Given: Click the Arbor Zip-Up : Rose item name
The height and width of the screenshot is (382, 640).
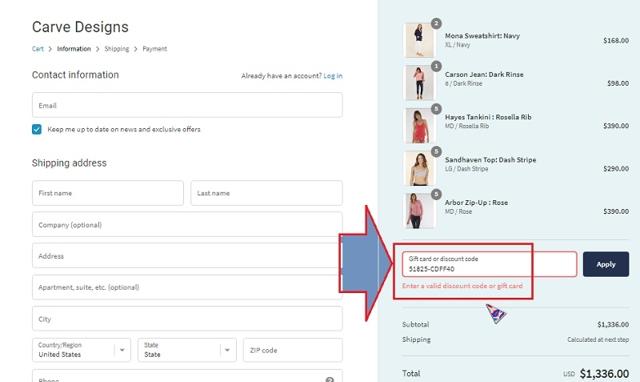Looking at the screenshot, I should tap(476, 203).
